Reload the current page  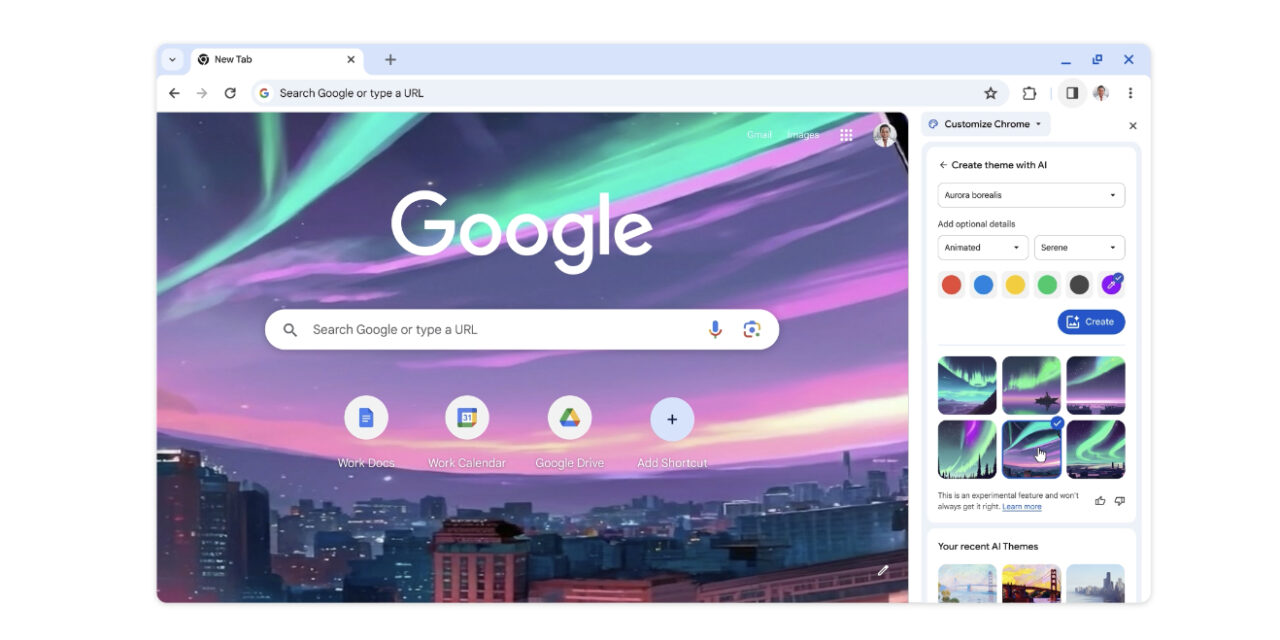[230, 93]
